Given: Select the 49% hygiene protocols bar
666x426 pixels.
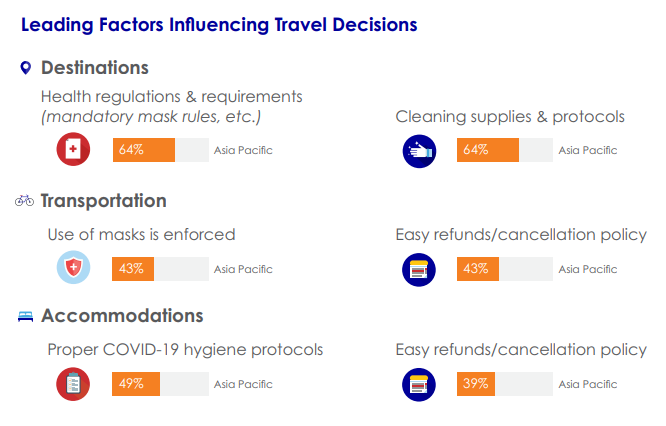Looking at the screenshot, I should (160, 384).
